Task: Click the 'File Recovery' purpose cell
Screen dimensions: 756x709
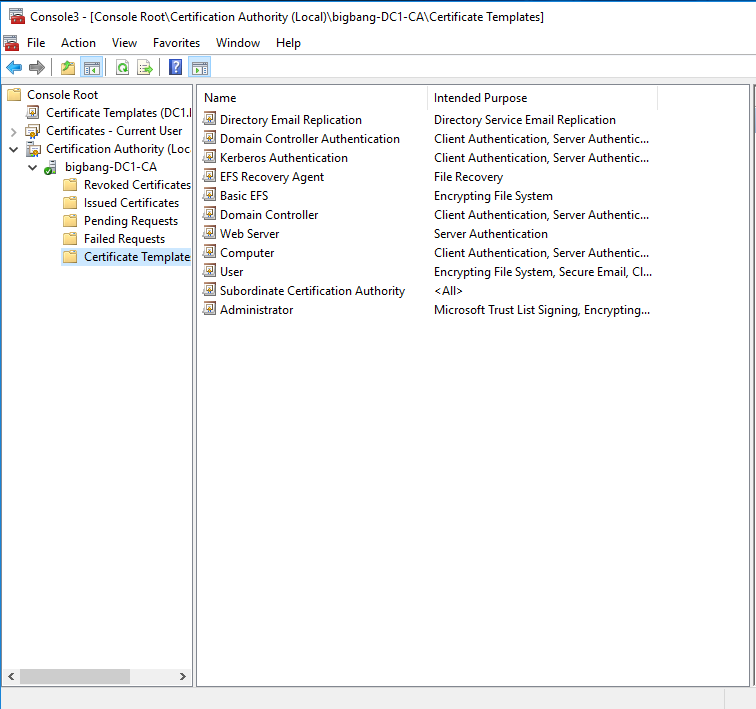Action: (468, 177)
